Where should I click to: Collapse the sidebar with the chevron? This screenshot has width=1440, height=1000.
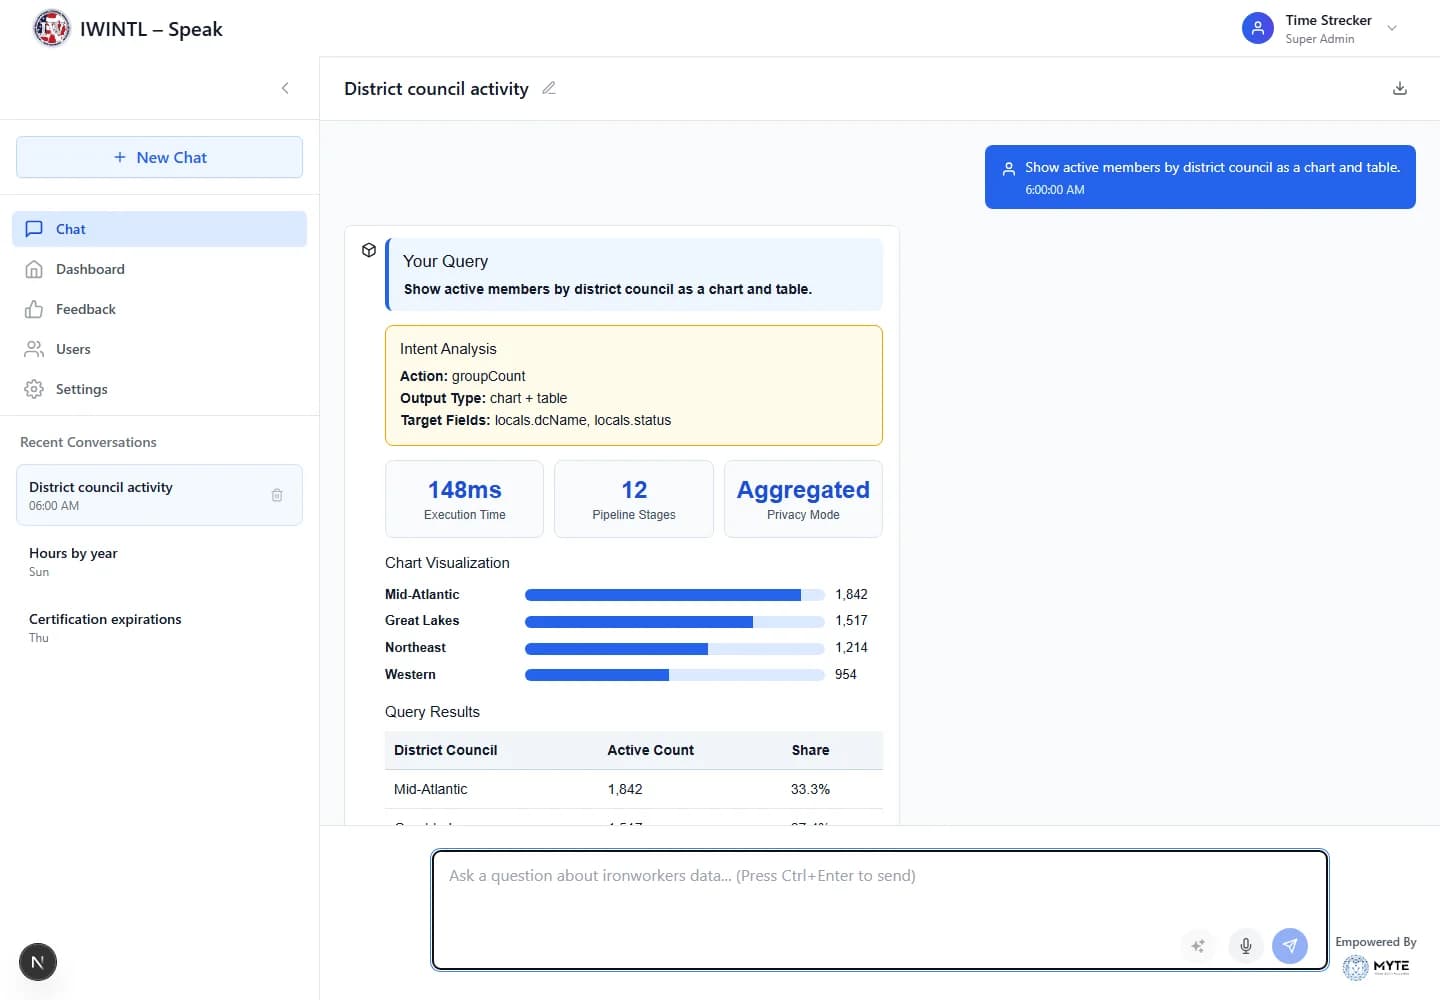285,88
